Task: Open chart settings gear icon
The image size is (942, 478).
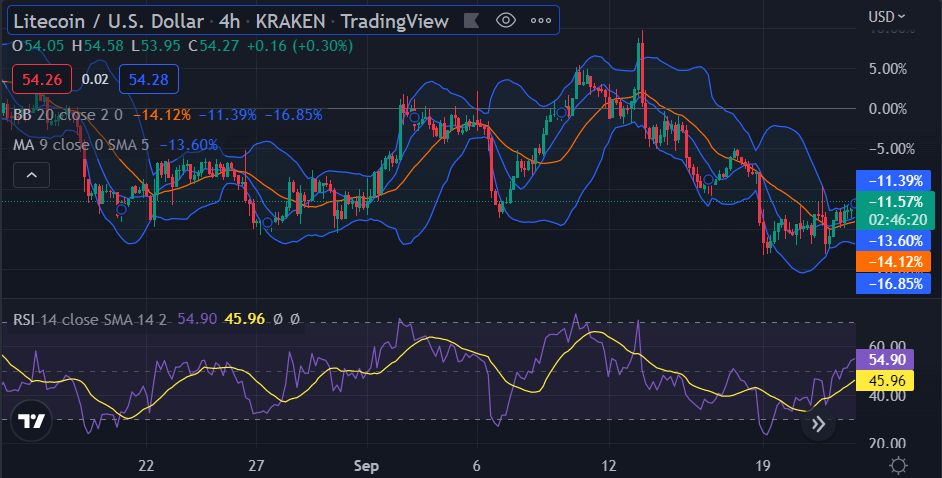Action: [x=898, y=465]
